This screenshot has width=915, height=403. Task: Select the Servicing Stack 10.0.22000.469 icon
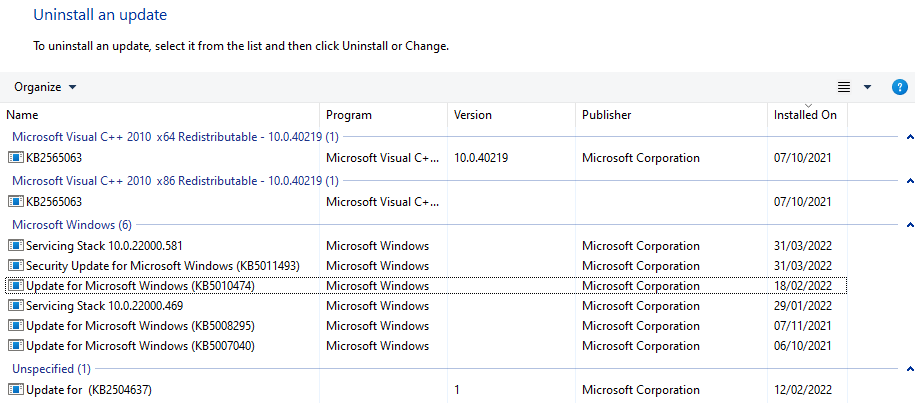point(16,306)
